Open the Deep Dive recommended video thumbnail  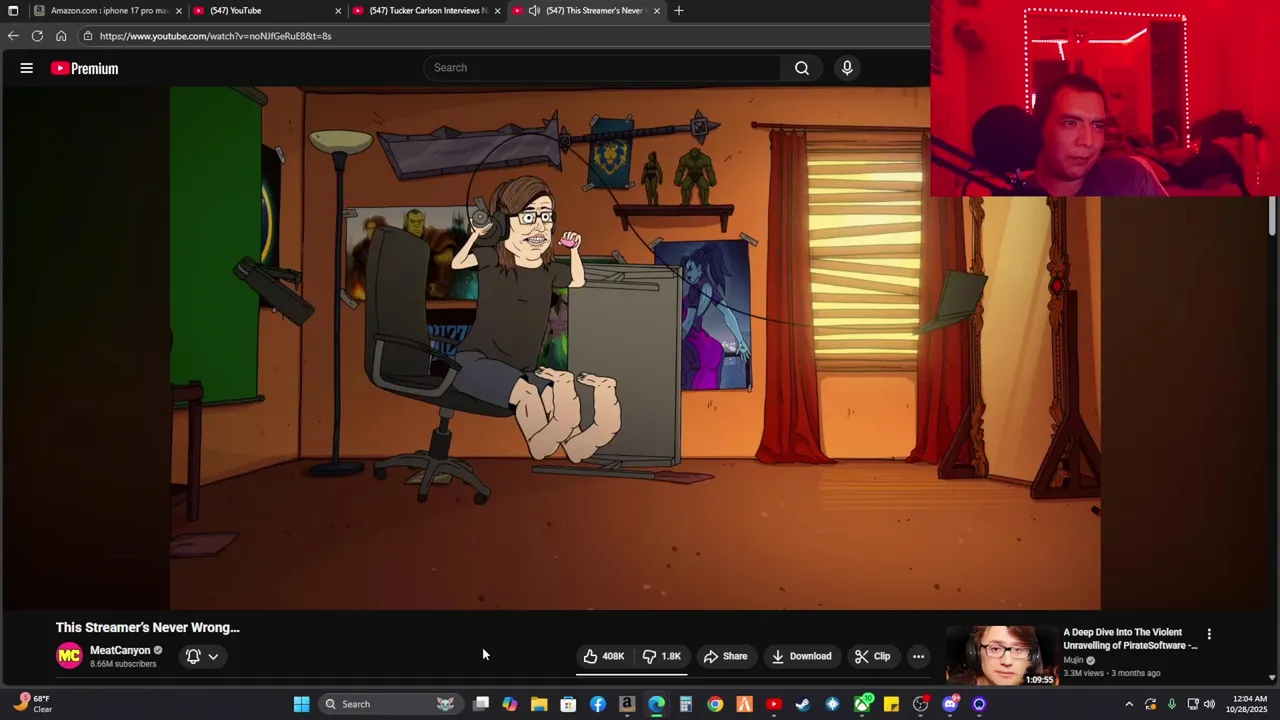1001,656
